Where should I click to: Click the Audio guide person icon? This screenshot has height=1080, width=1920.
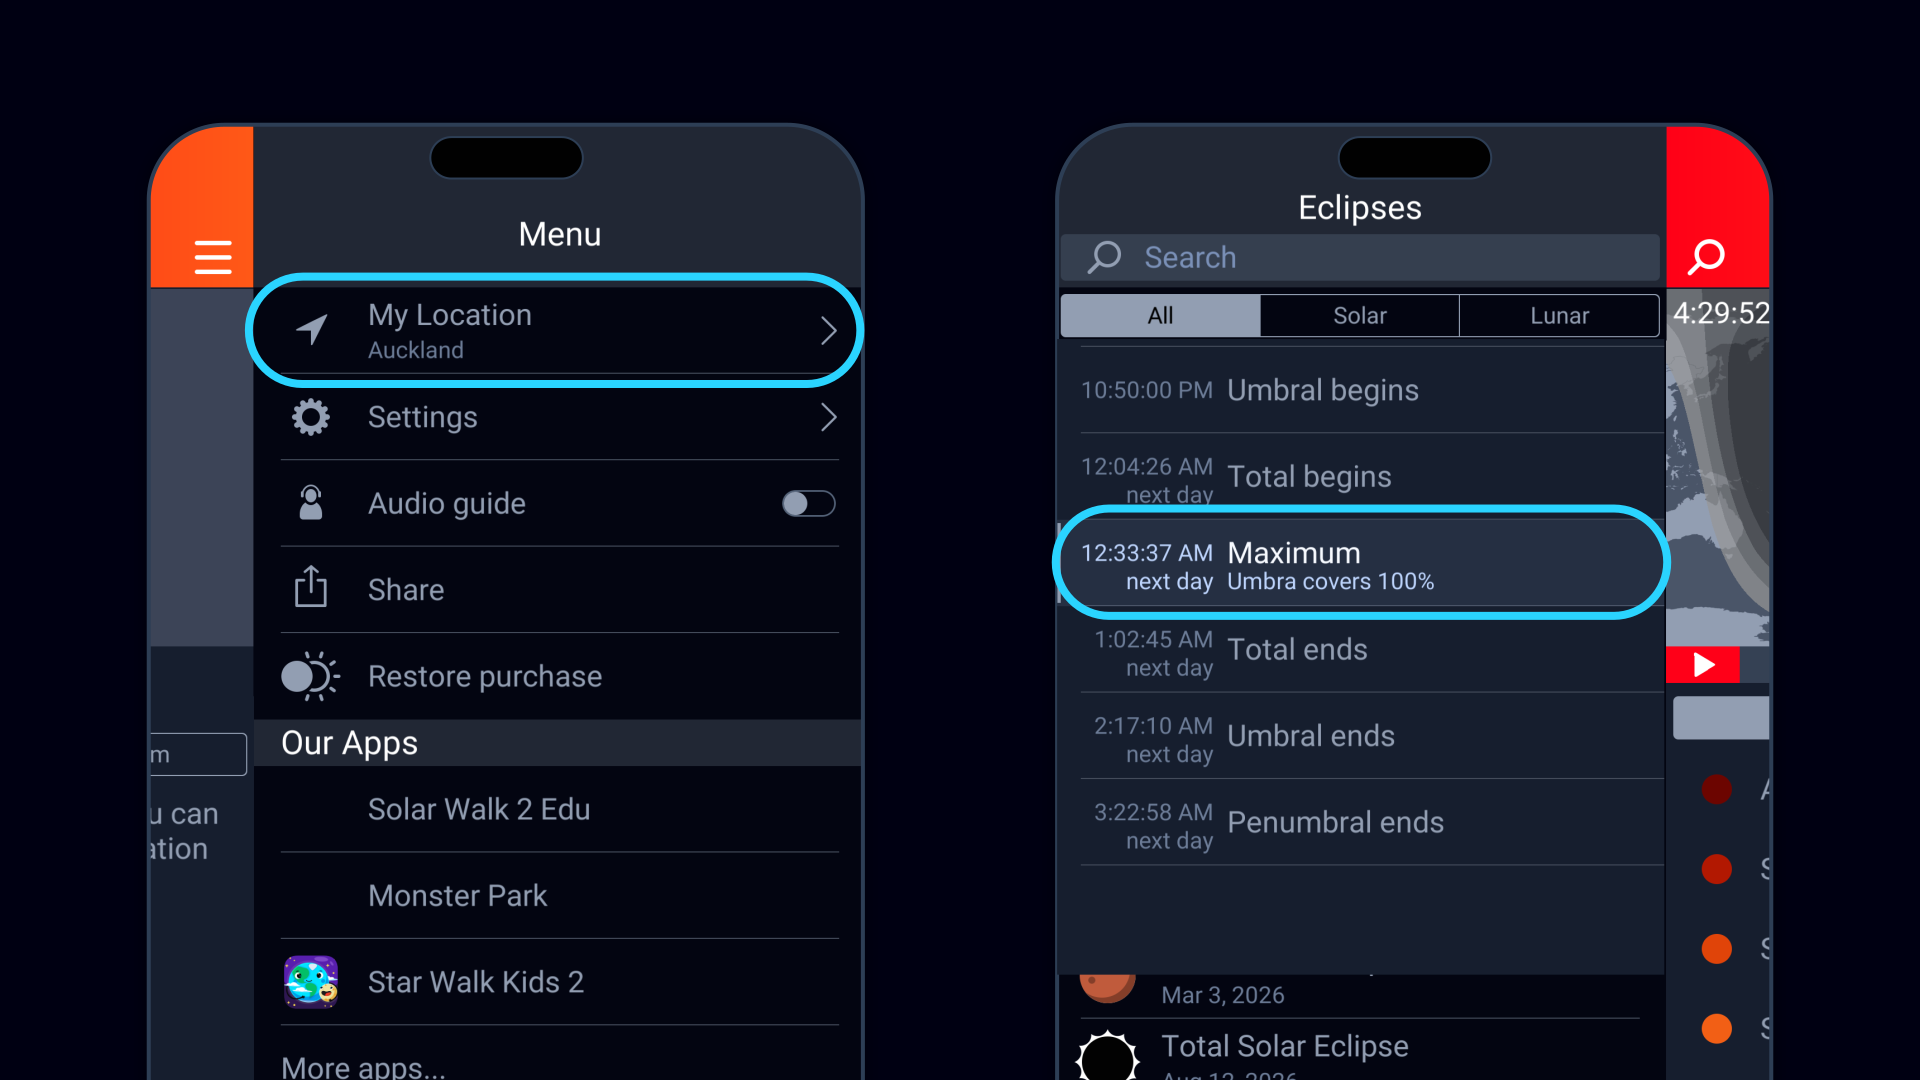[311, 503]
